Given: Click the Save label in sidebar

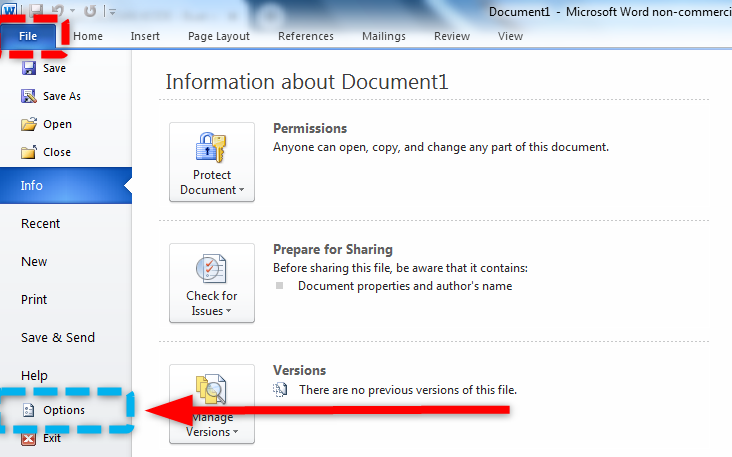Looking at the screenshot, I should pyautogui.click(x=55, y=68).
